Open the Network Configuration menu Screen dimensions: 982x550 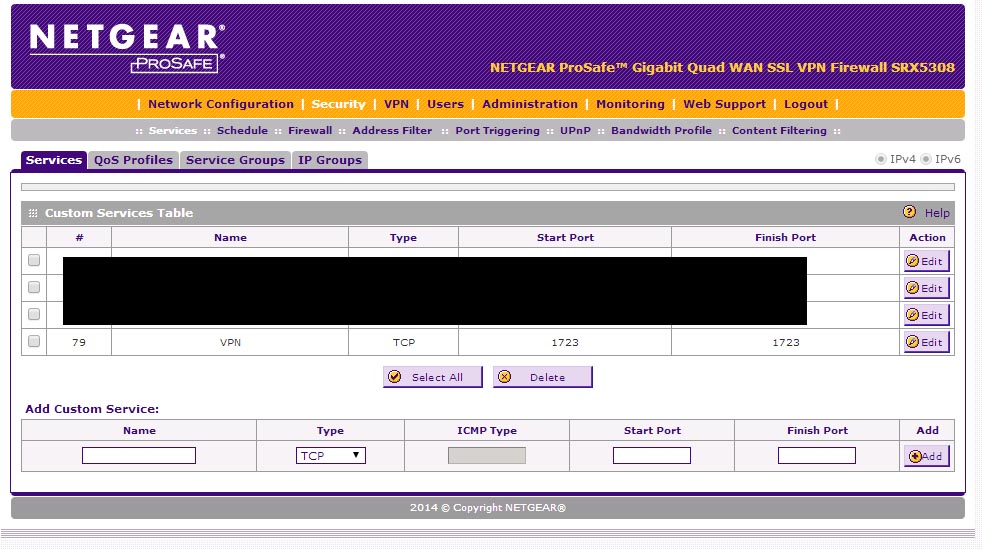click(220, 104)
